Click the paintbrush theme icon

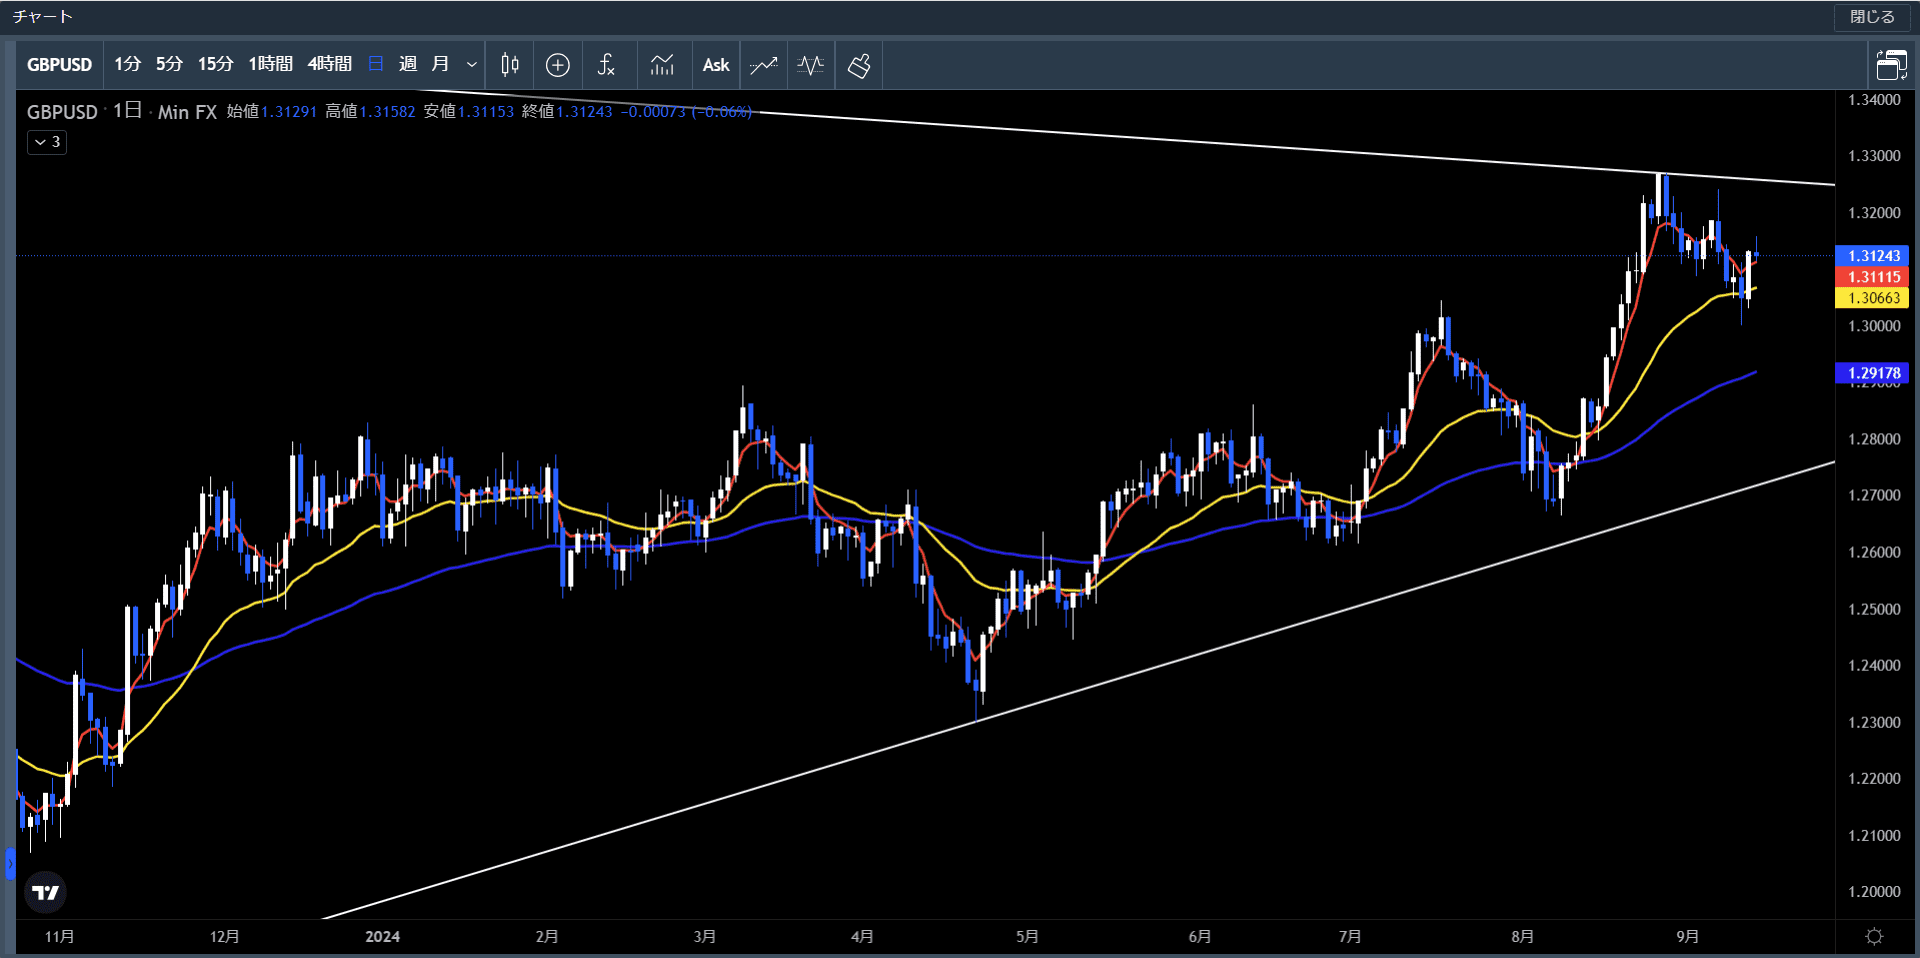859,65
